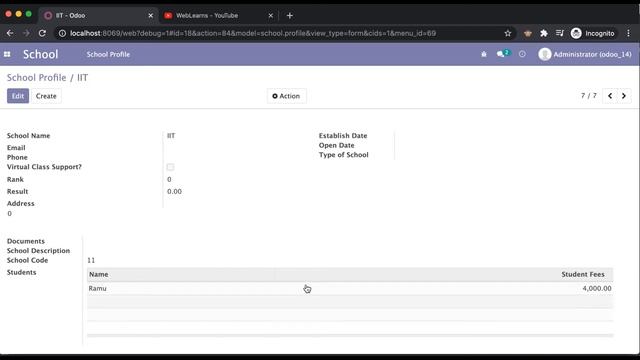Go to the previous record arrow
This screenshot has width=640, height=360.
pos(610,96)
